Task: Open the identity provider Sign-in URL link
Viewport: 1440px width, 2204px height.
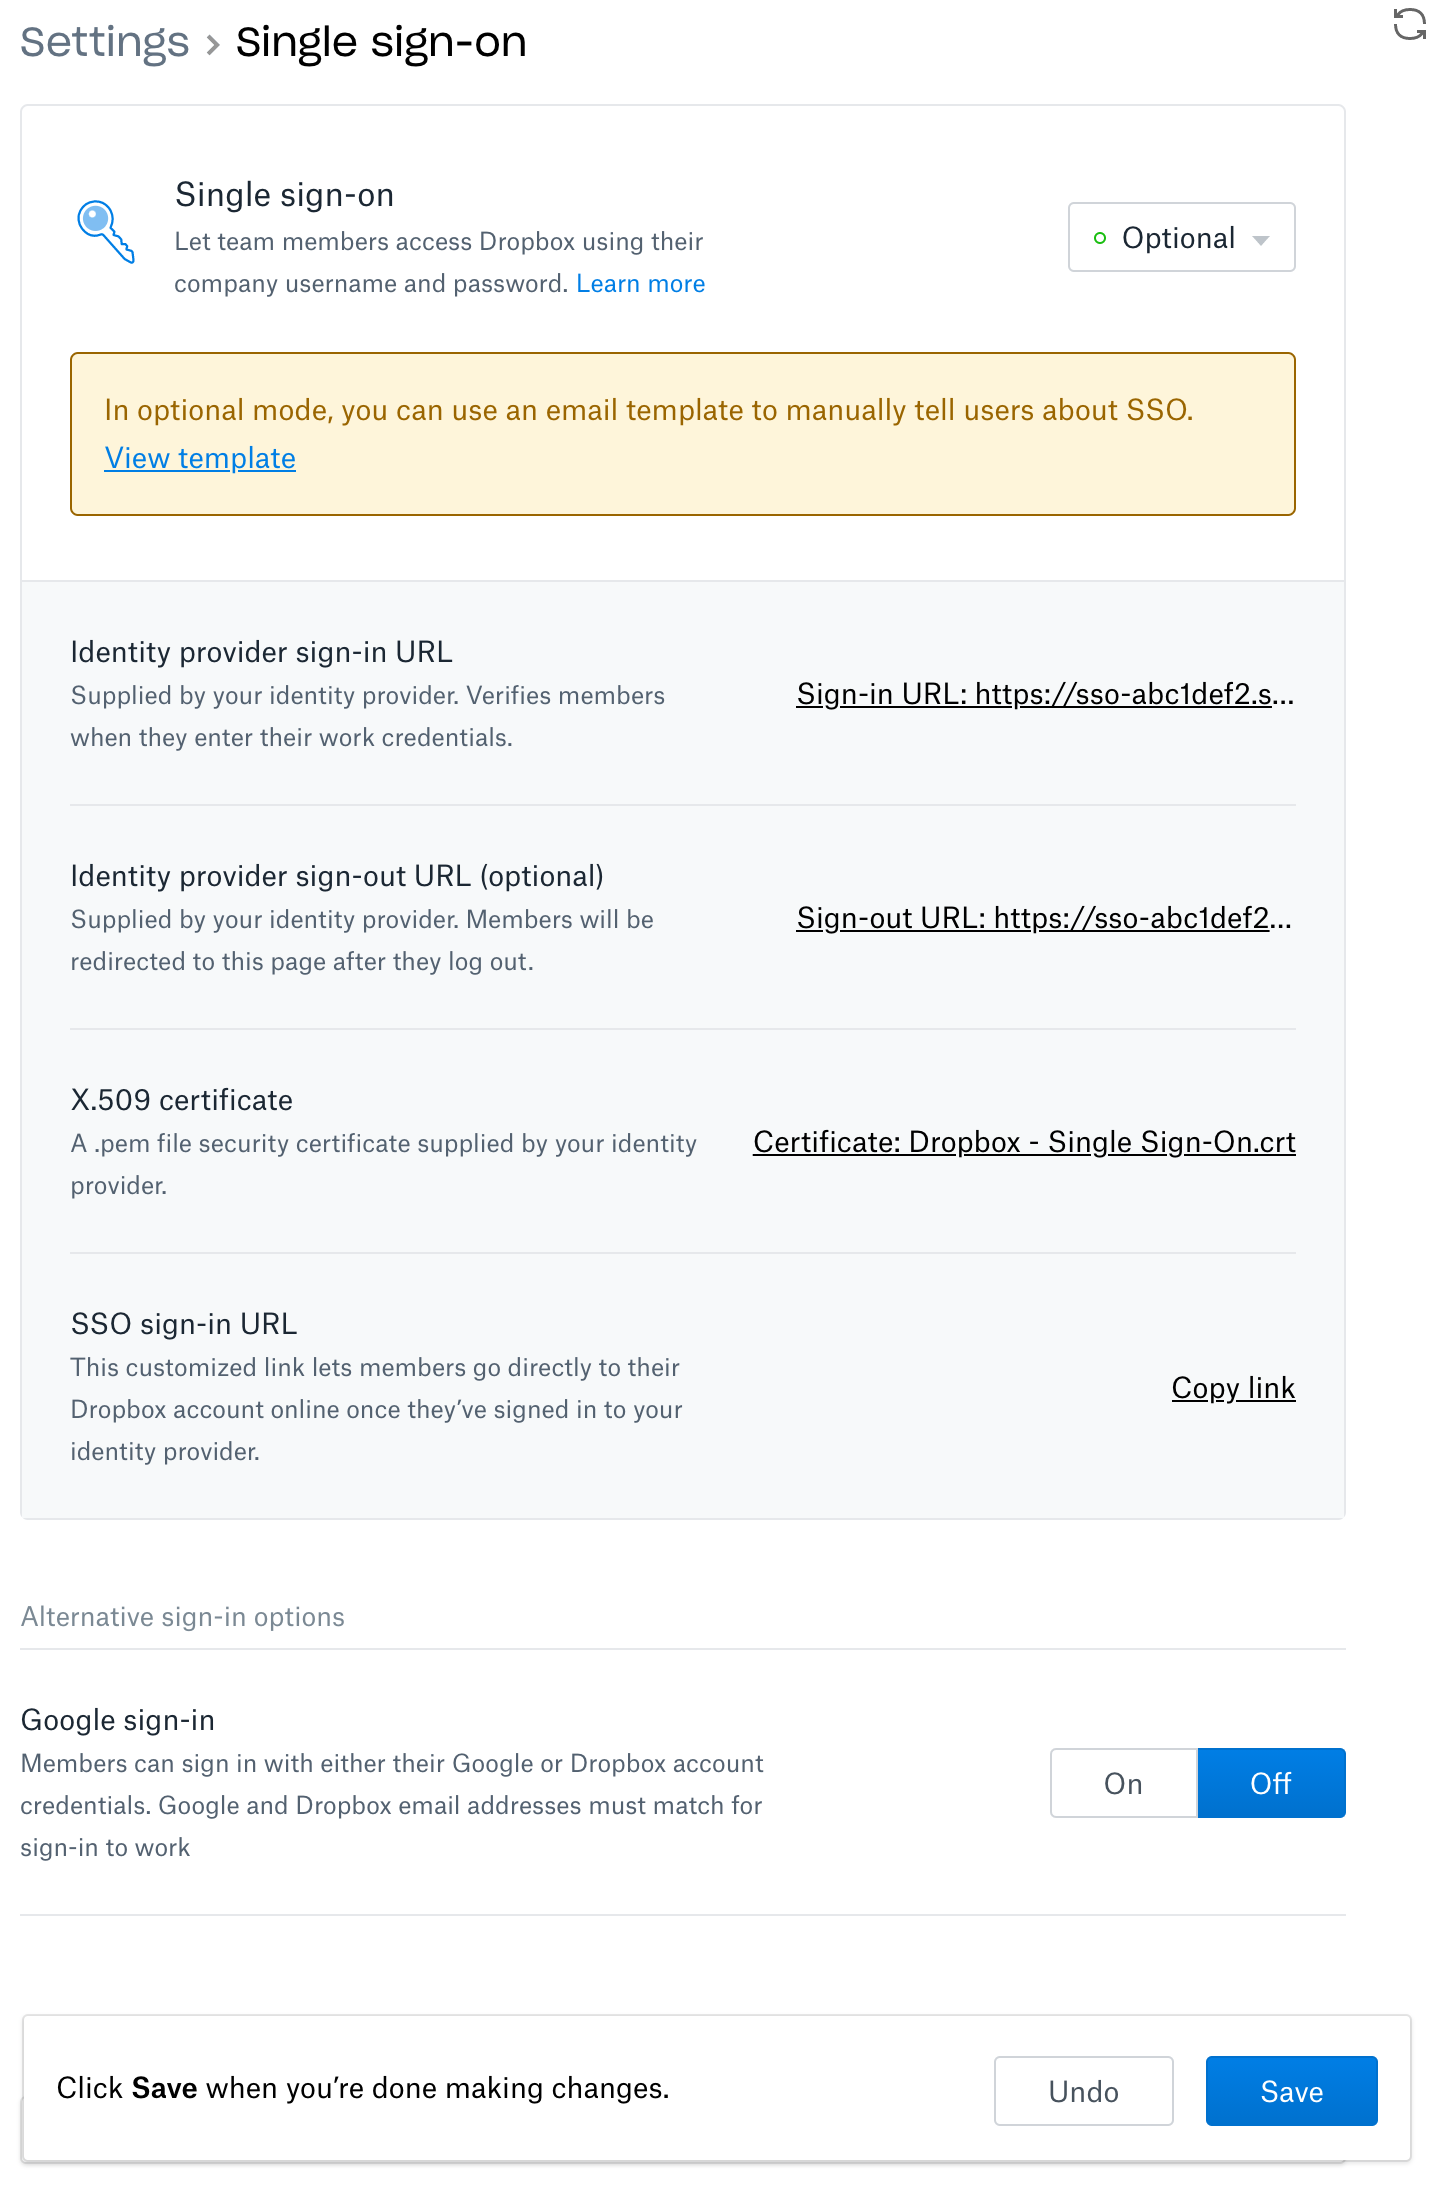Action: click(1045, 695)
